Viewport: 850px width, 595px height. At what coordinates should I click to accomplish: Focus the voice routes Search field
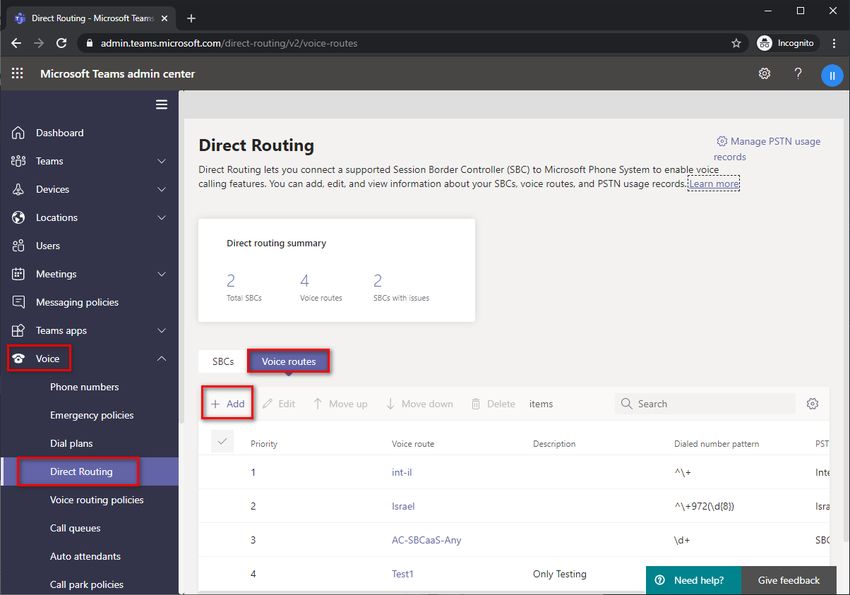pyautogui.click(x=705, y=404)
